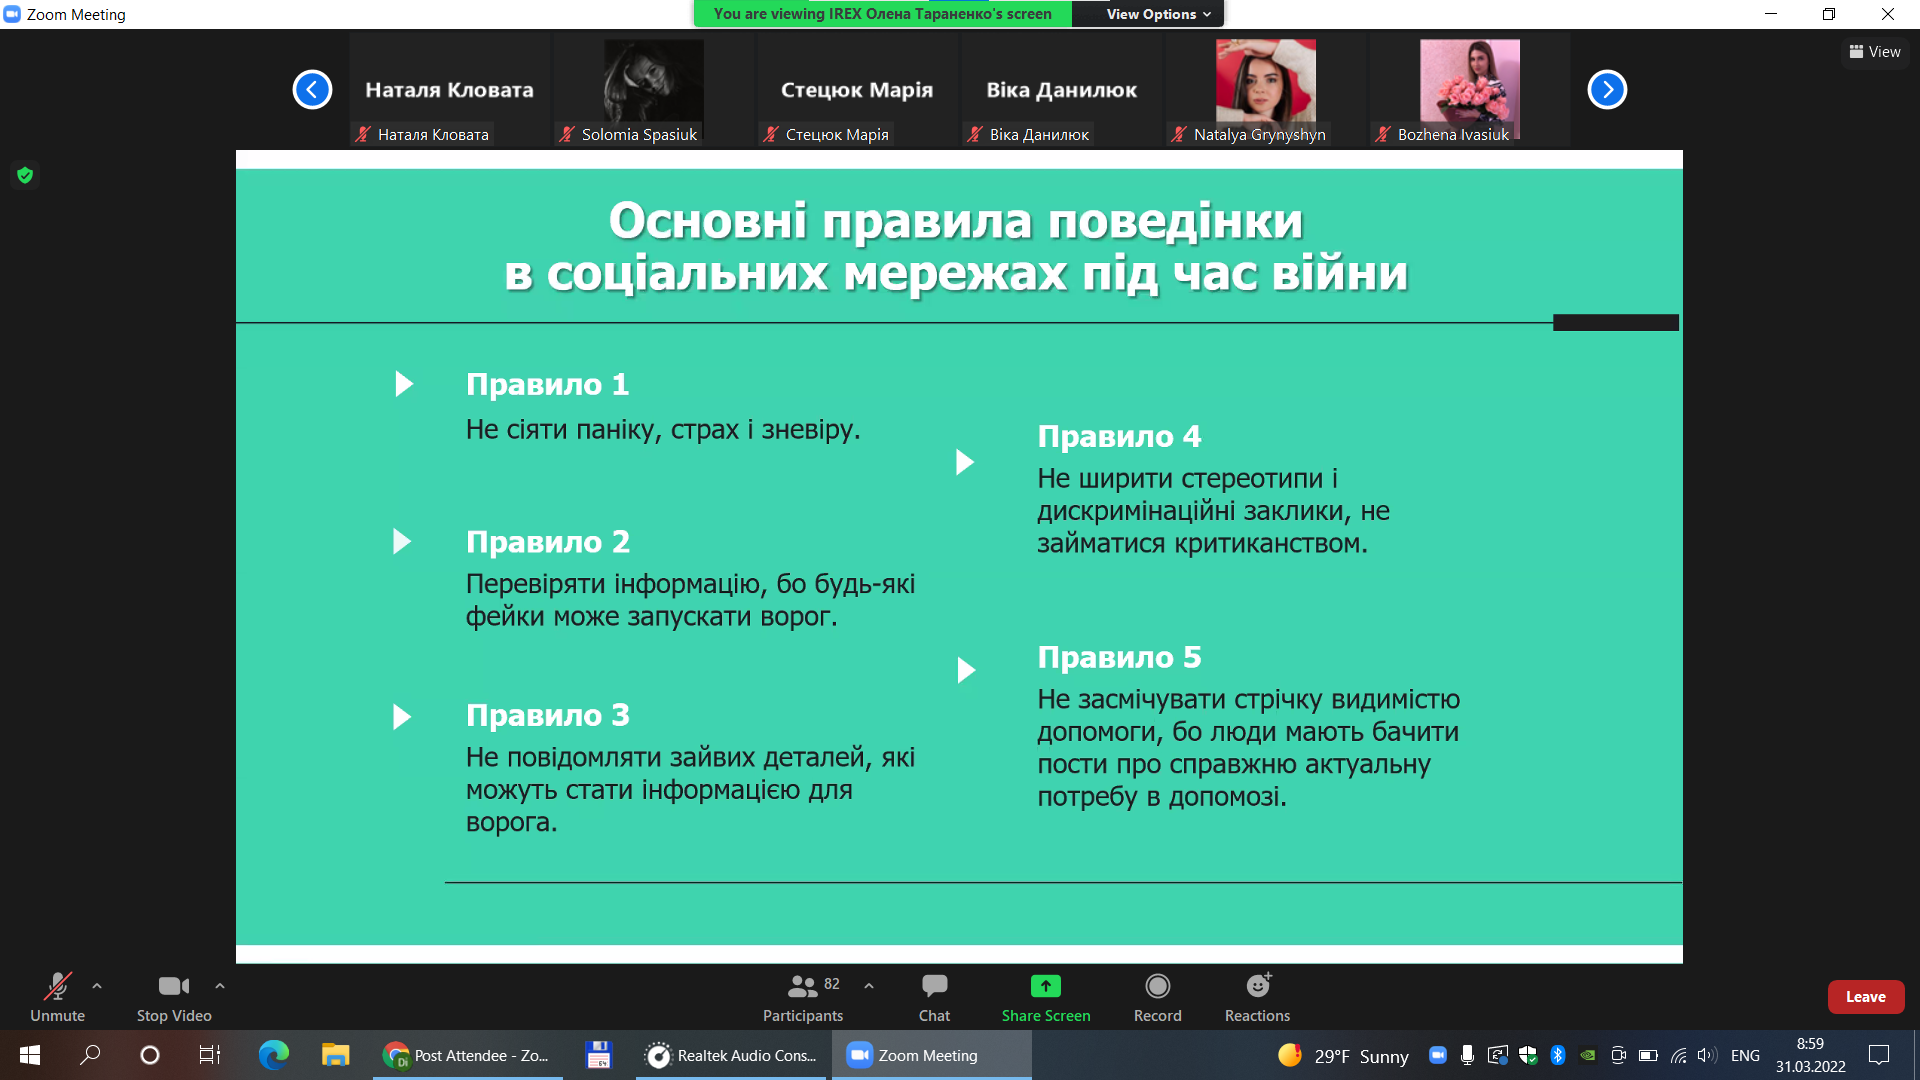Leave the meeting

1866,997
